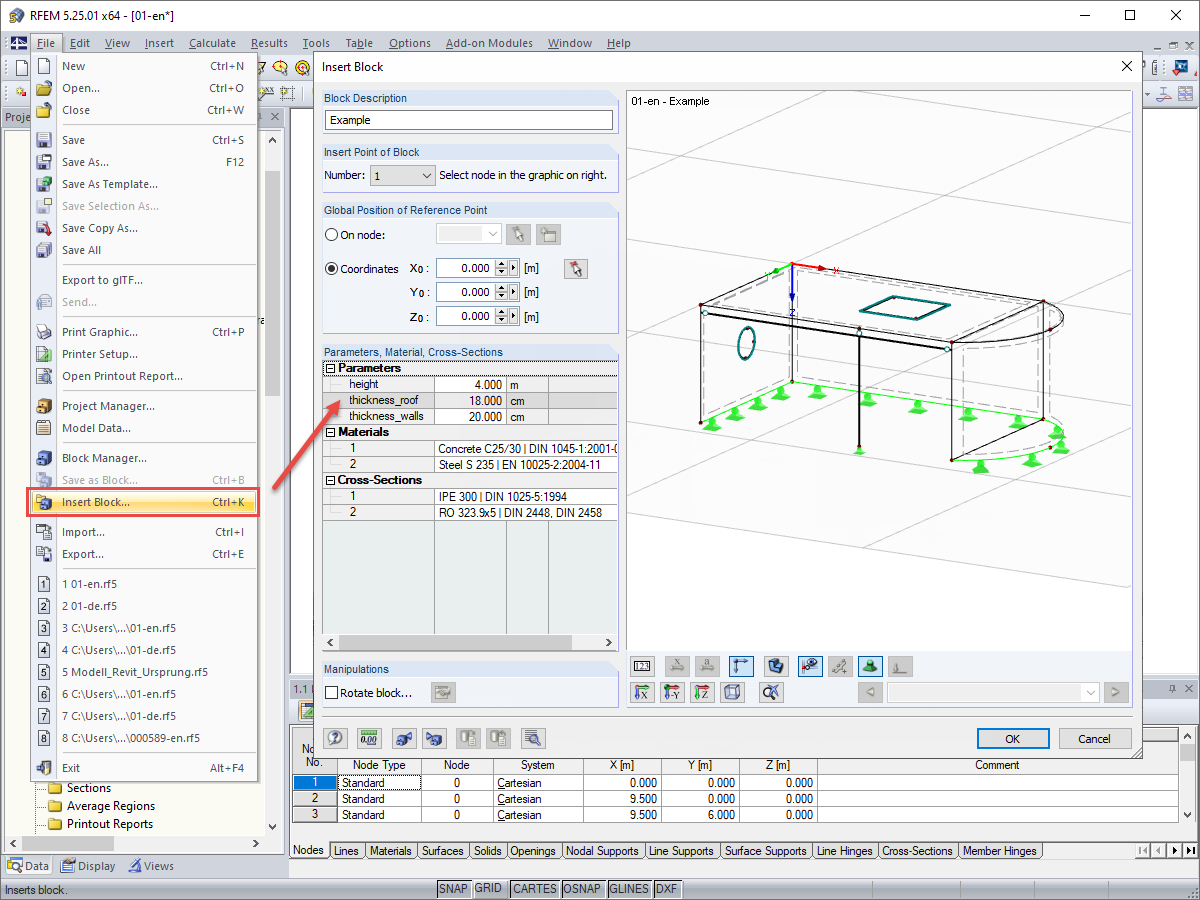Cancel the Insert Block dialog
The height and width of the screenshot is (900, 1200).
(x=1095, y=738)
